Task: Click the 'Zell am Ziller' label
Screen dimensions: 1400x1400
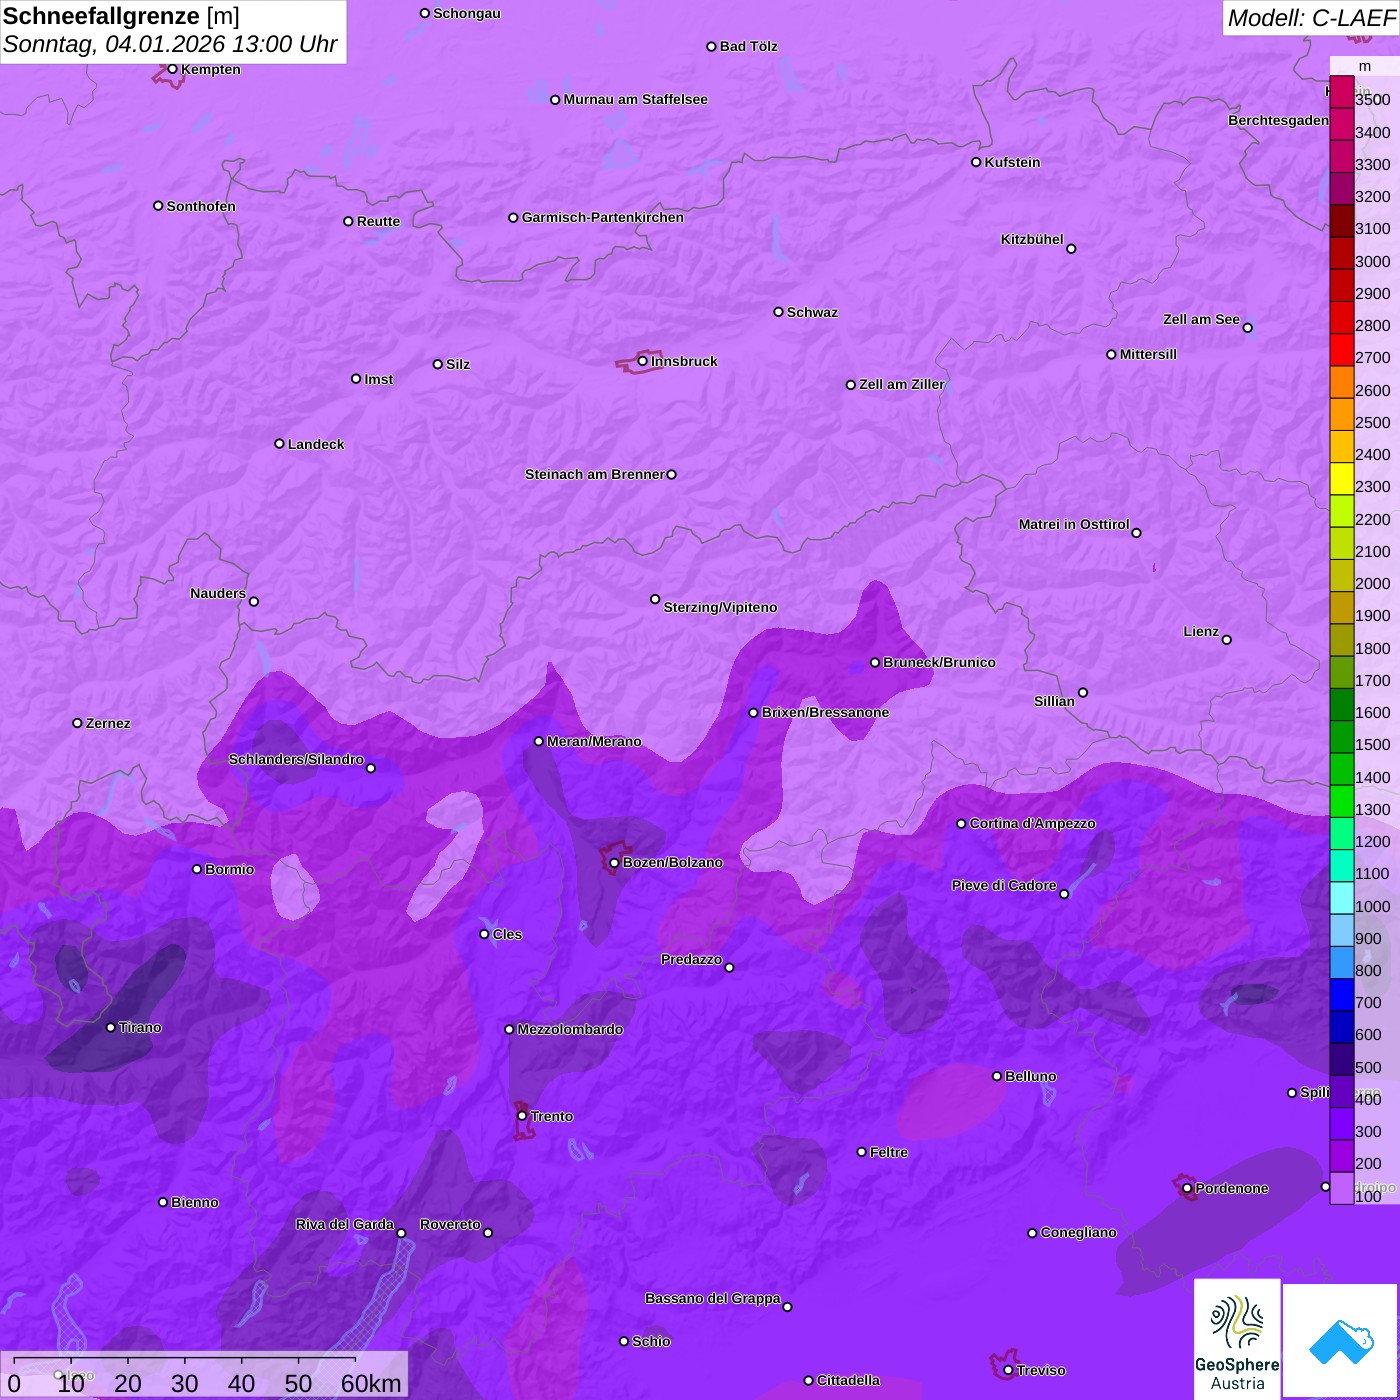Action: [902, 384]
